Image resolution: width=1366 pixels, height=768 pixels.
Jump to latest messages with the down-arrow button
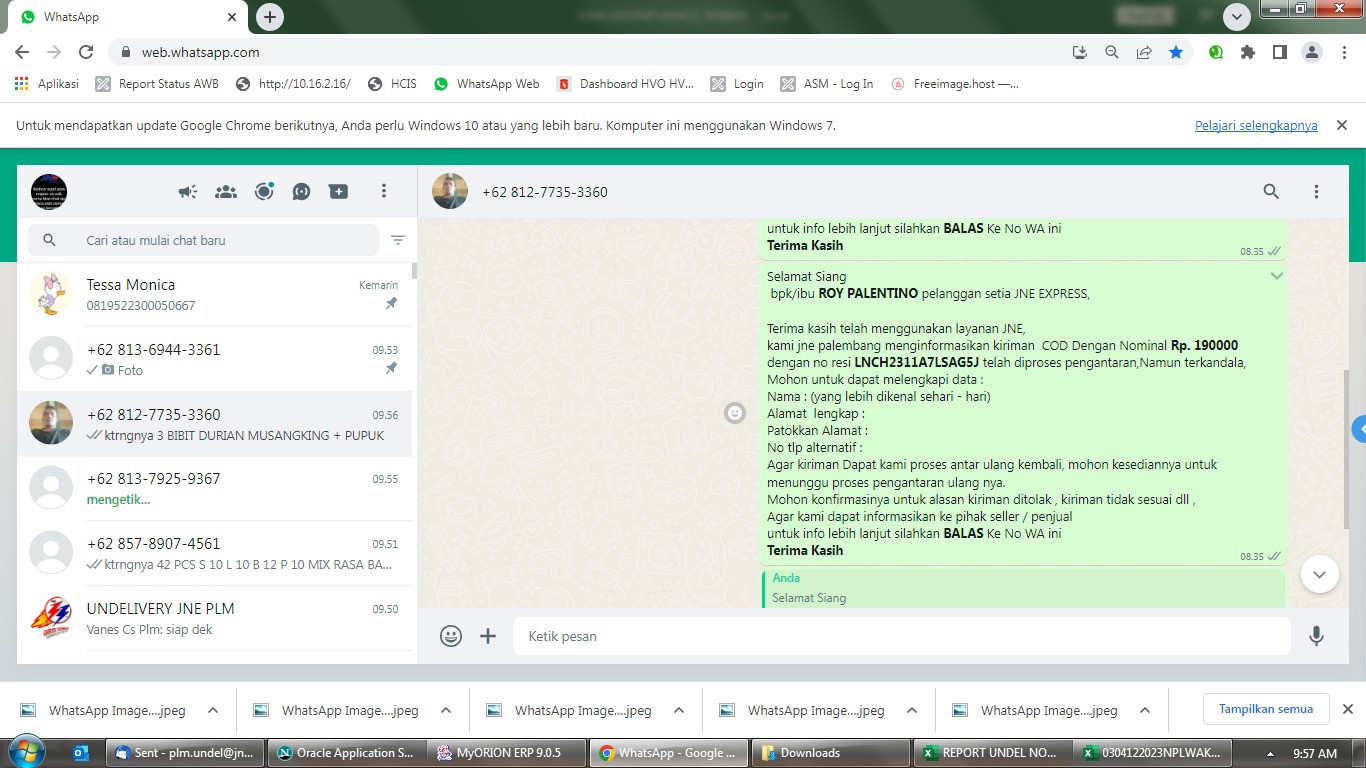point(1319,574)
